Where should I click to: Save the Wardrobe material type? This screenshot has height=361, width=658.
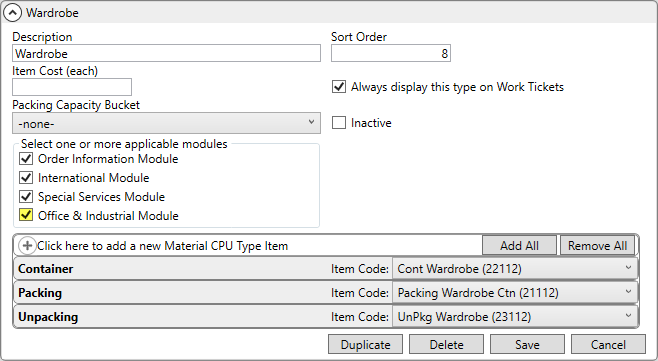pyautogui.click(x=527, y=344)
